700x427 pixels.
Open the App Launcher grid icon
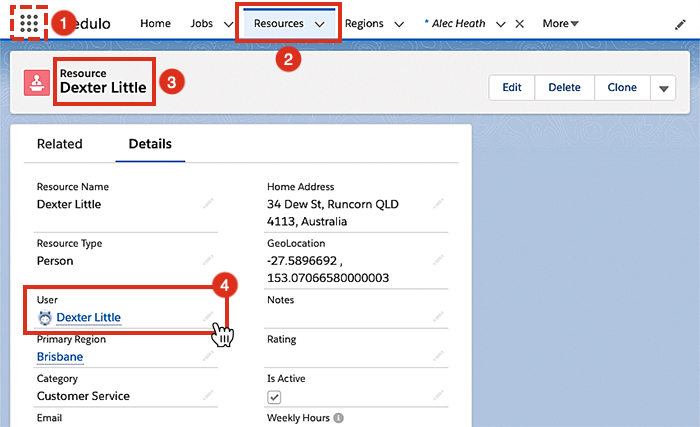[x=29, y=23]
